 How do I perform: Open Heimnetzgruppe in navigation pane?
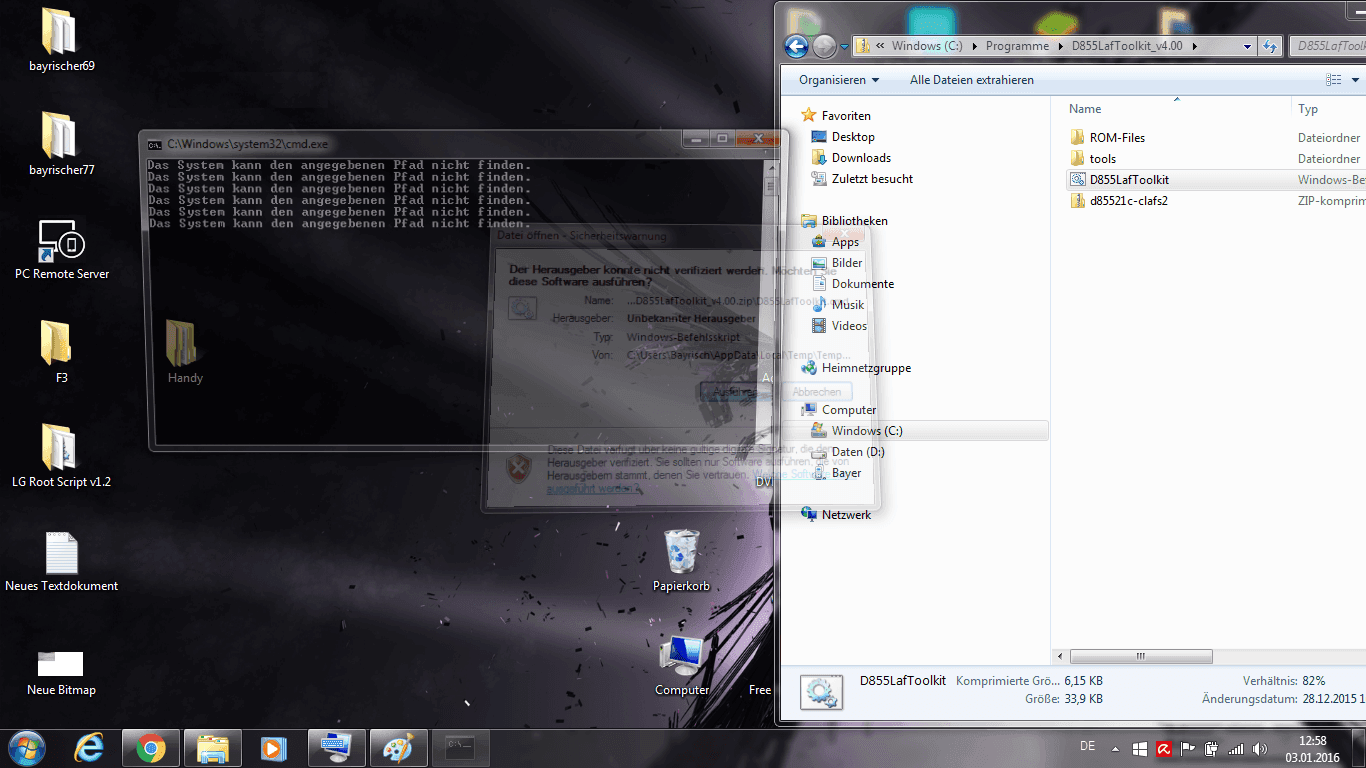click(866, 368)
